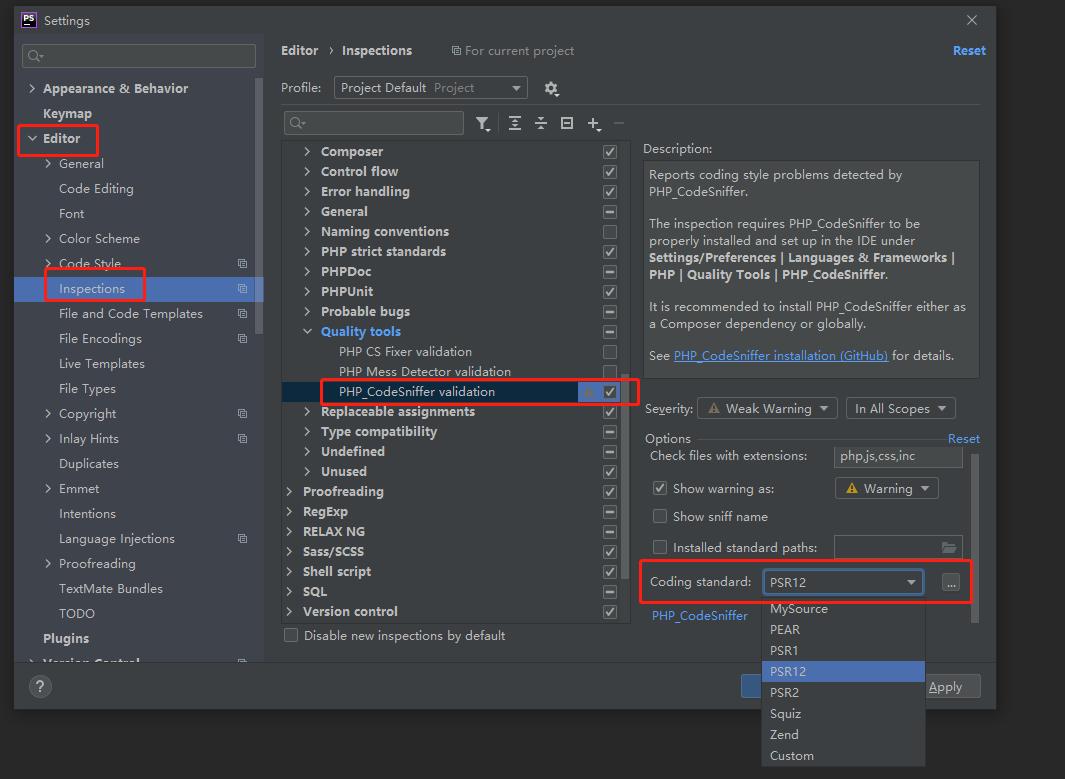Image resolution: width=1065 pixels, height=779 pixels.
Task: Click the project-level icon next to Language Injections
Action: (242, 539)
